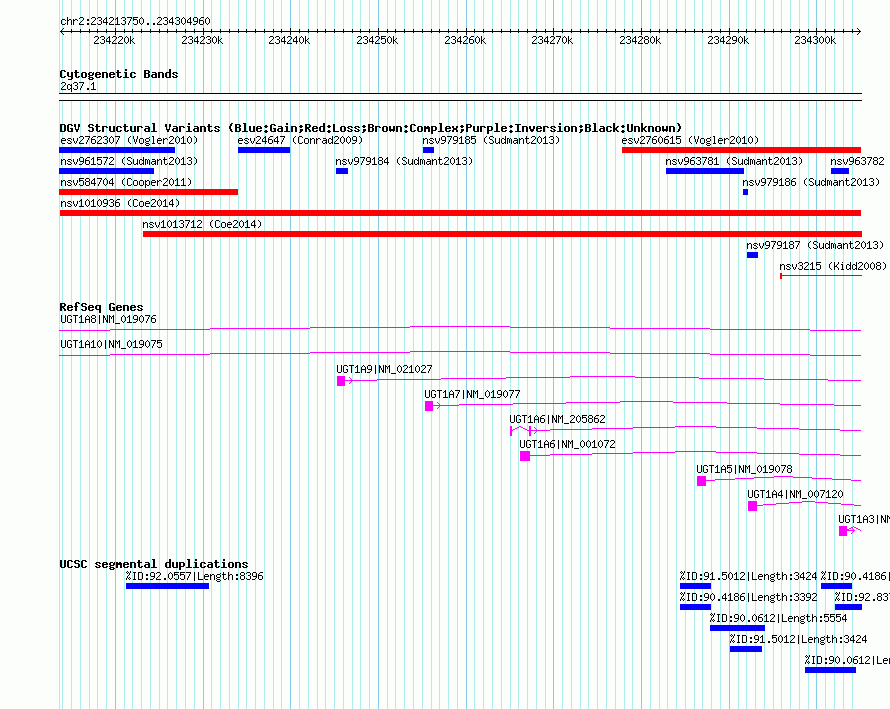Click the nsv979185 (Sudmant2013) variant label

(491, 140)
